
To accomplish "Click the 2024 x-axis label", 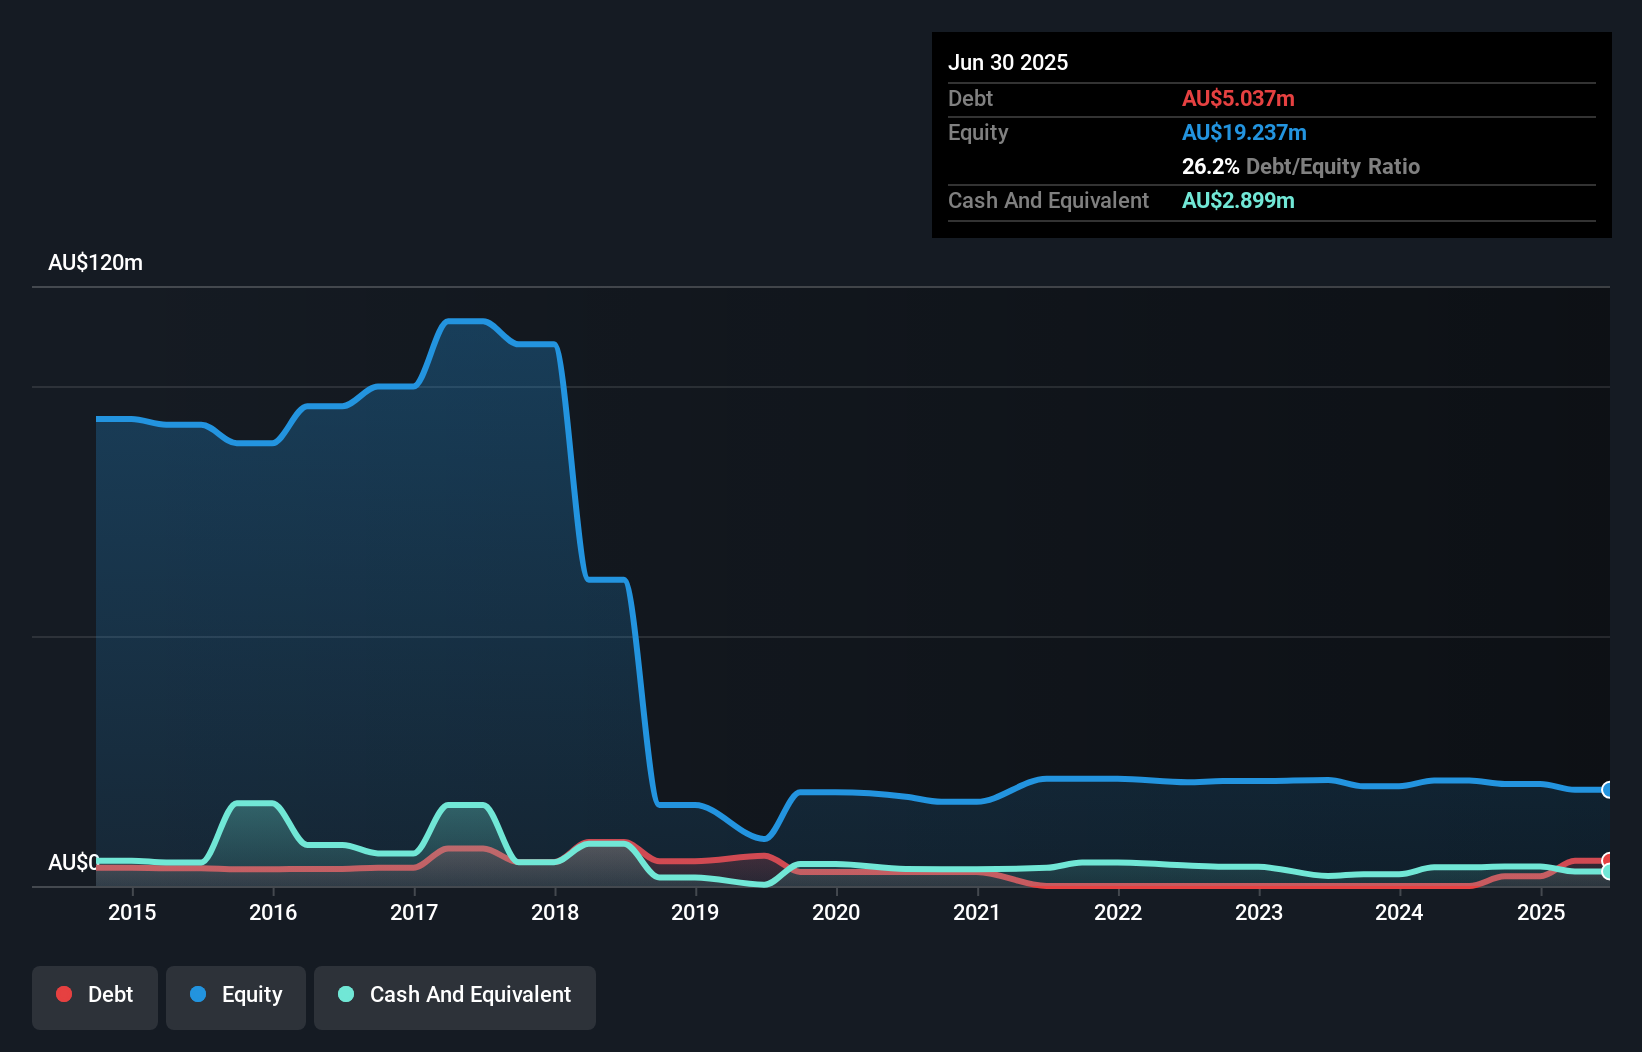I will point(1399,912).
